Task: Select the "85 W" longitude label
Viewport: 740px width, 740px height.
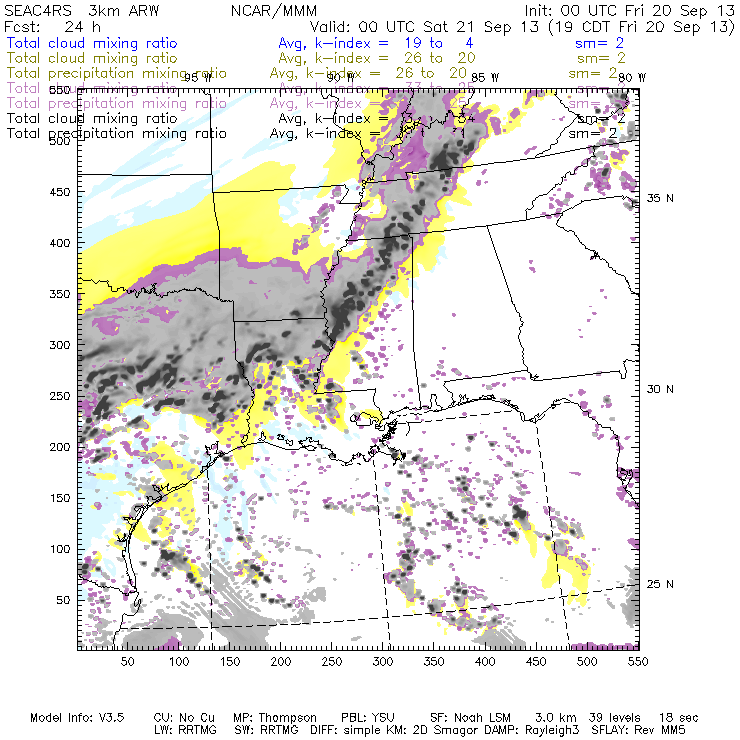Action: [485, 78]
